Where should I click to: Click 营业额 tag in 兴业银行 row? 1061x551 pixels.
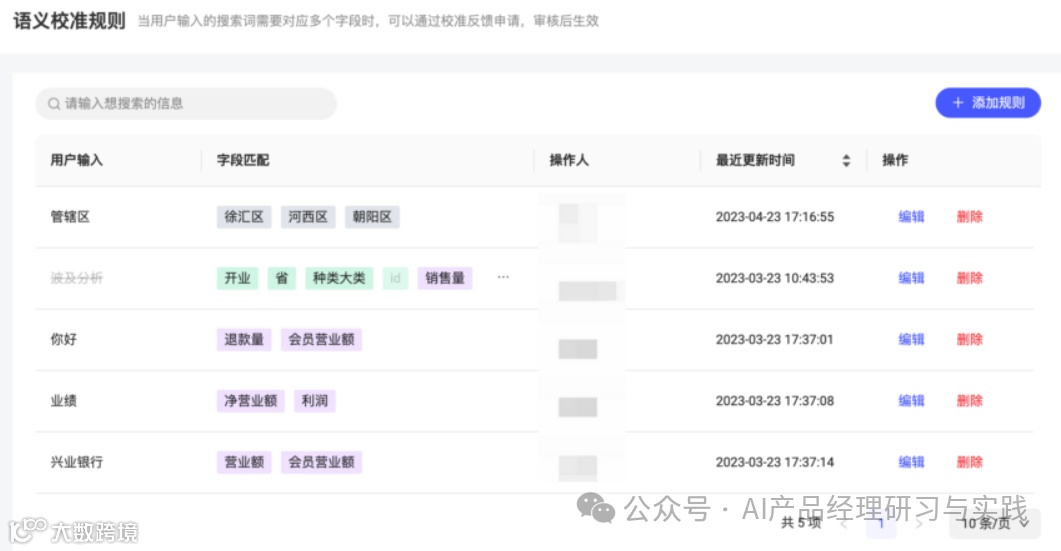244,462
